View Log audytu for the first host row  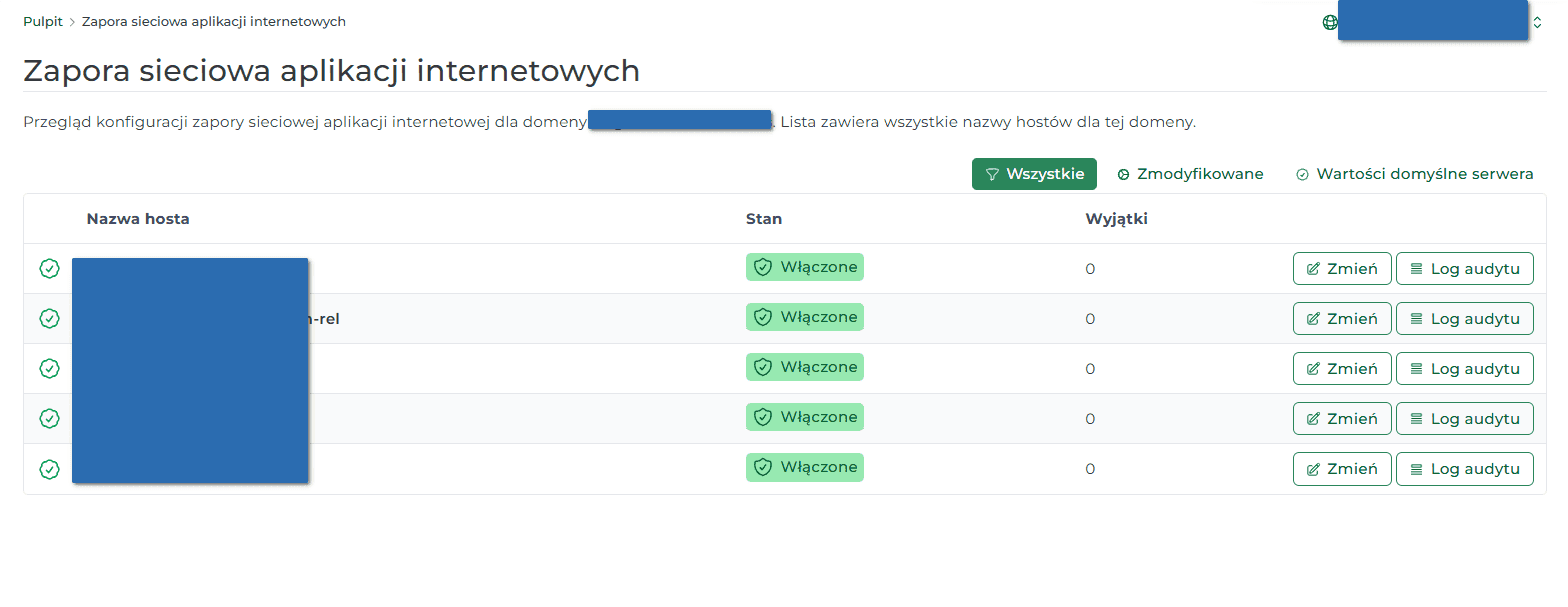click(x=1464, y=269)
